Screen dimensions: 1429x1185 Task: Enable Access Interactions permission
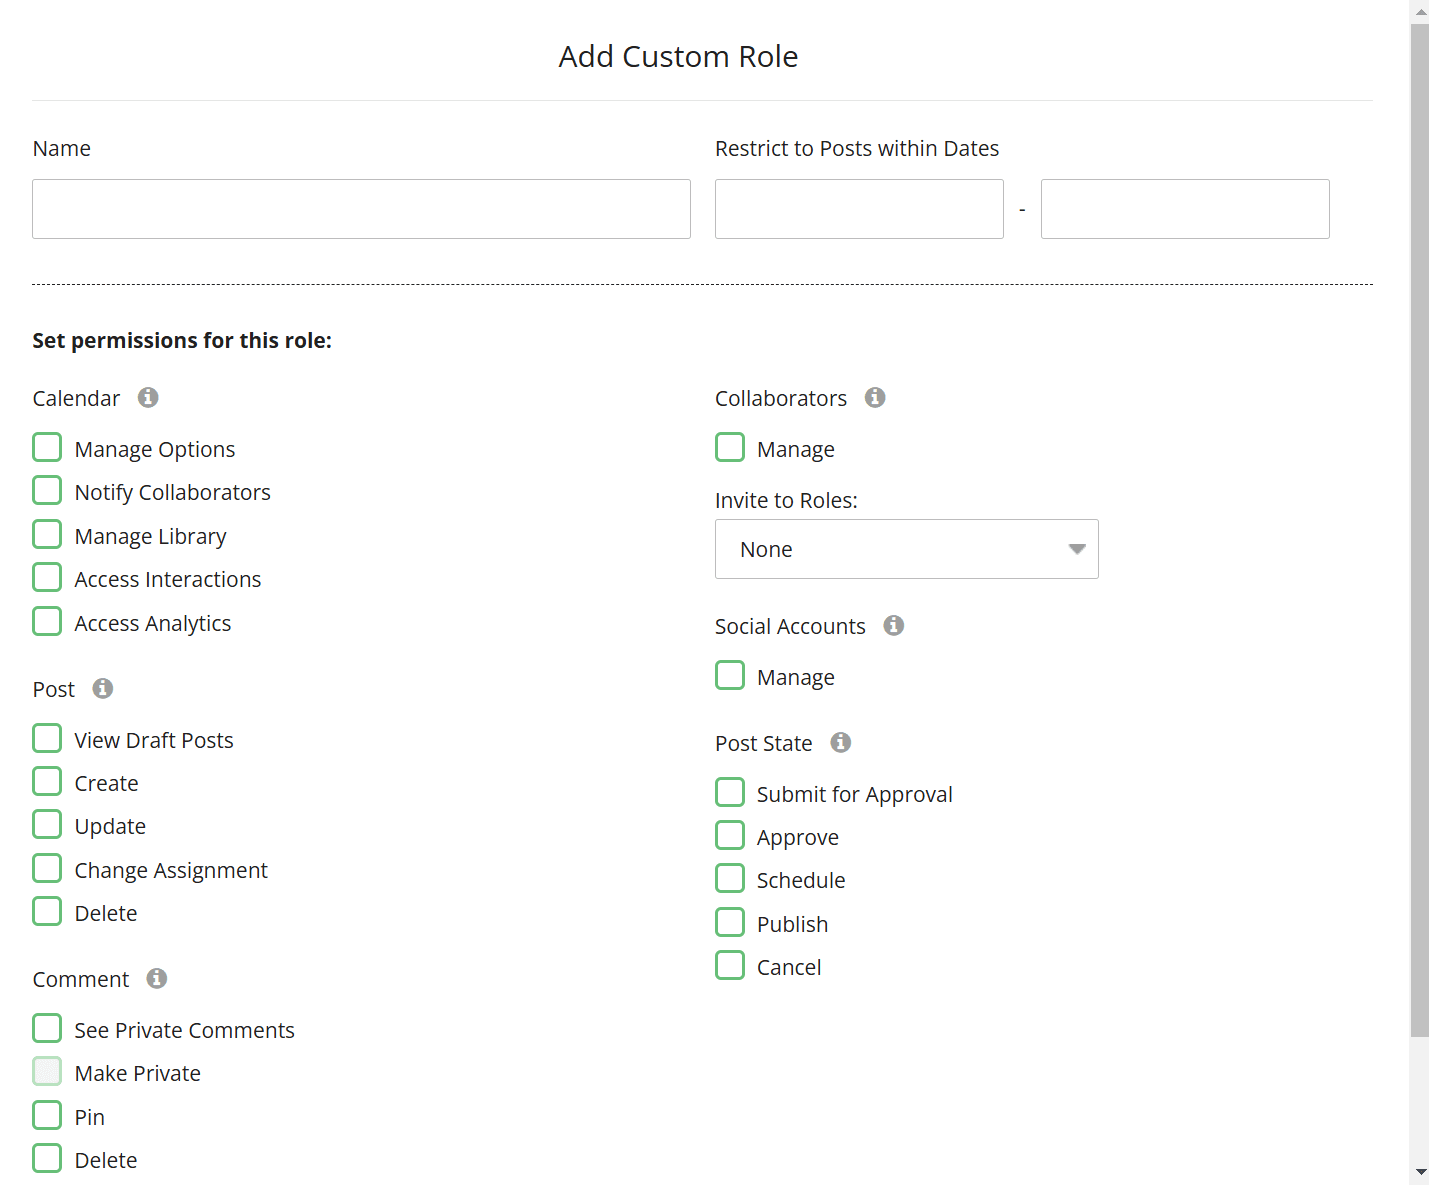(x=47, y=577)
